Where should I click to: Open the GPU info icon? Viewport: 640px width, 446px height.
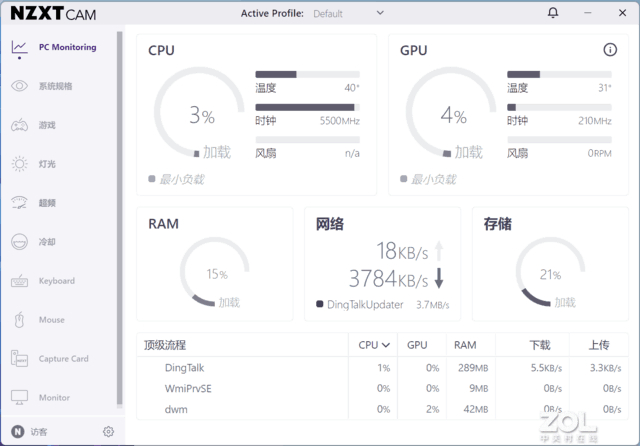[610, 50]
